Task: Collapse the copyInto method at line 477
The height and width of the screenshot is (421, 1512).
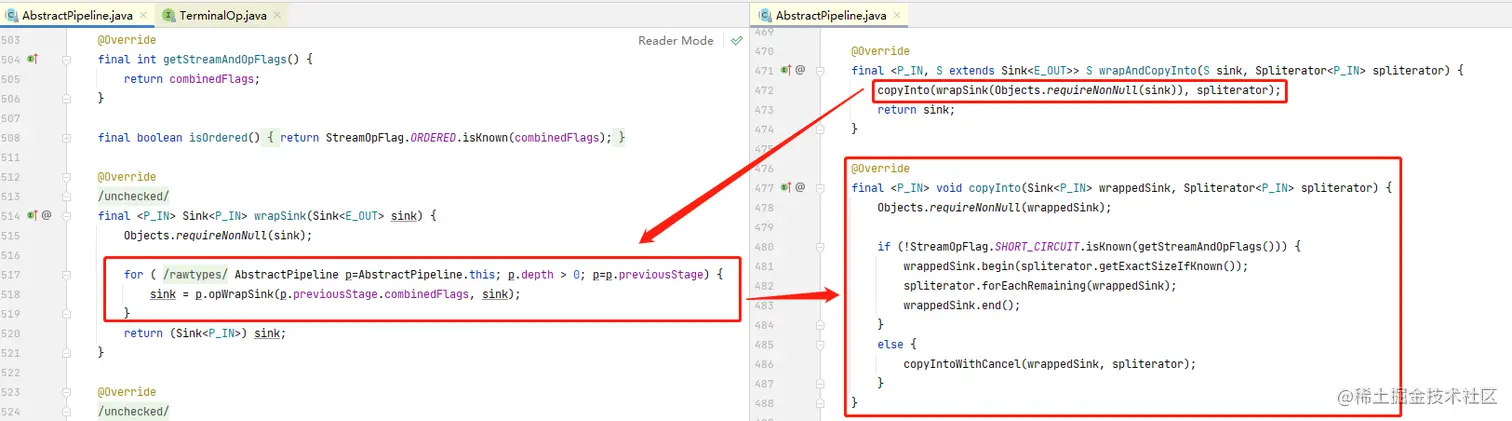Action: coord(821,187)
